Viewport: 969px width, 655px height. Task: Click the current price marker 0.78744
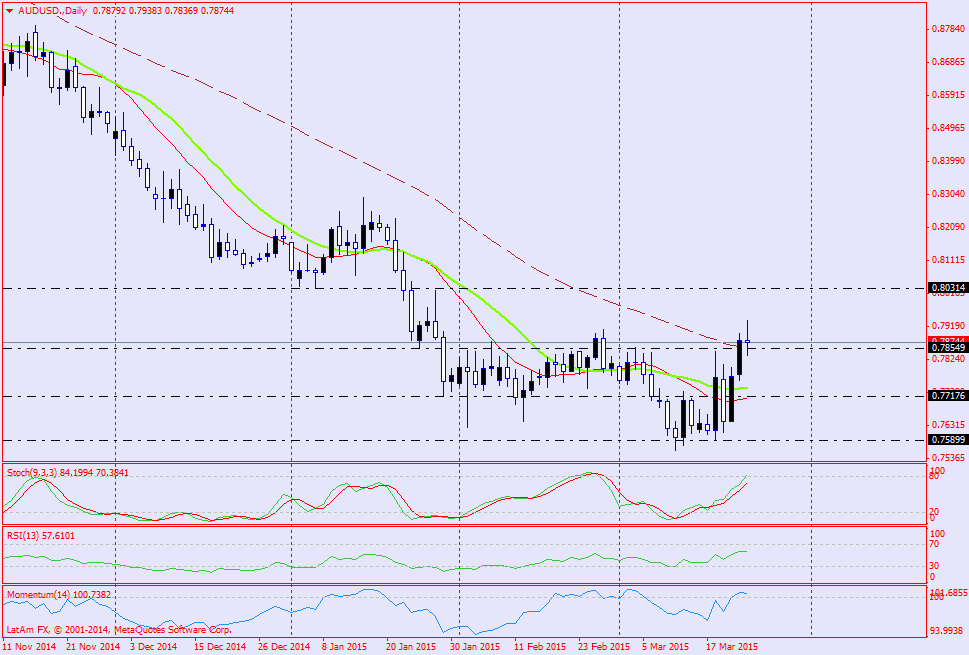(947, 341)
